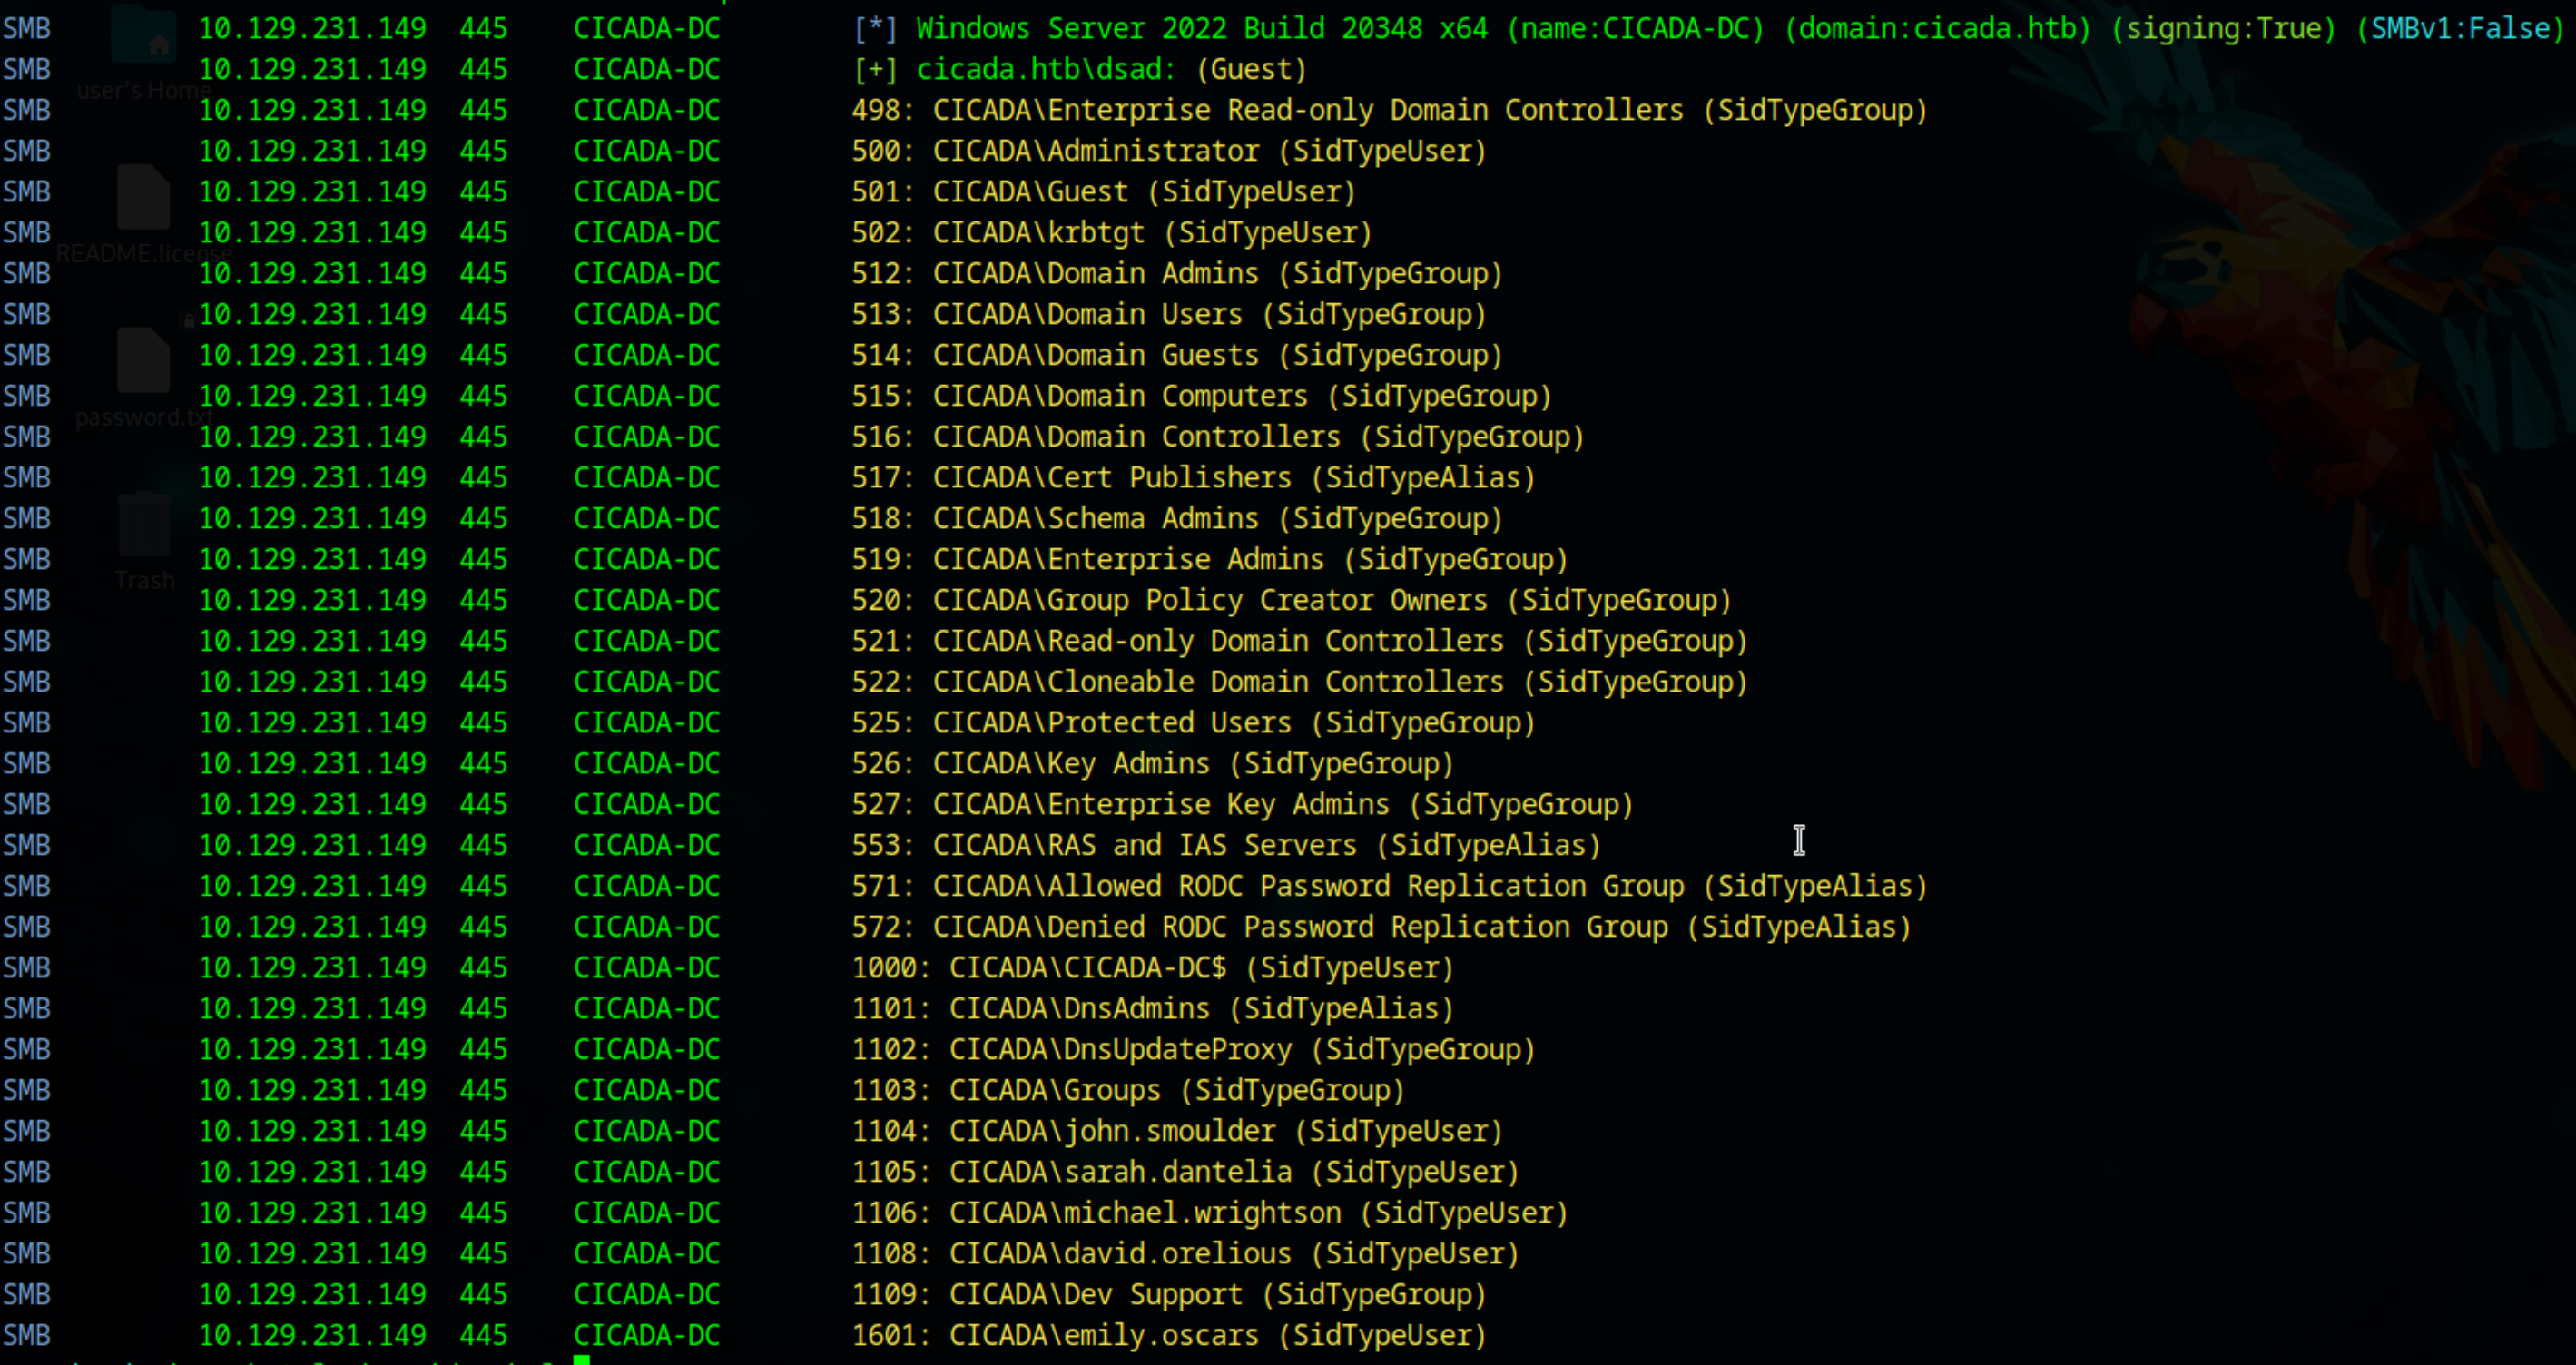Click the "1101: CICADA\DnsAdmins" entry
The width and height of the screenshot is (2576, 1365).
(x=1153, y=1008)
